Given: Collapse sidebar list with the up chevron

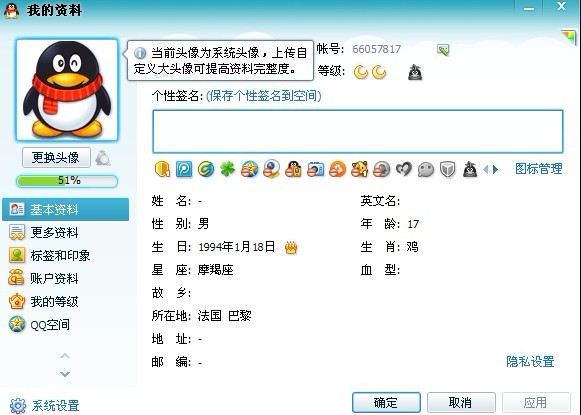Looking at the screenshot, I should [65, 356].
